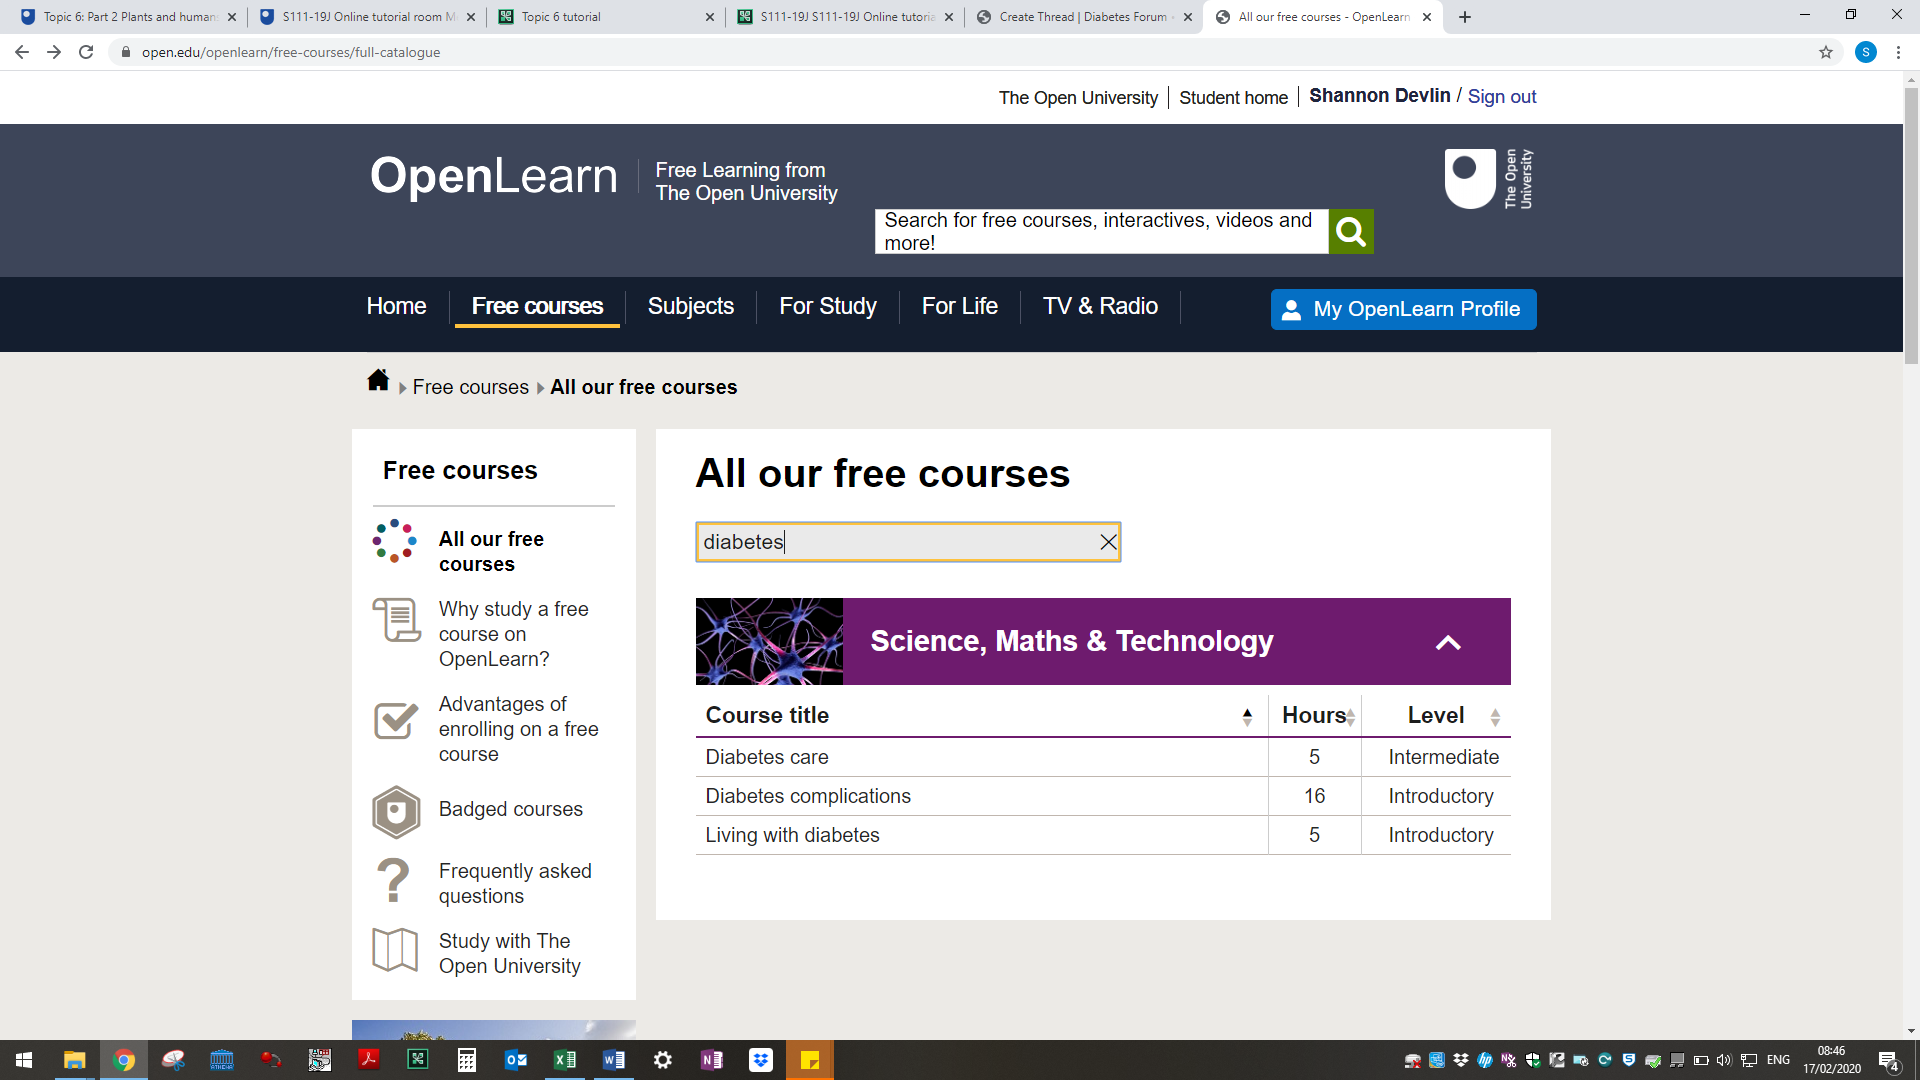The image size is (1920, 1080).
Task: Click the Free courses breadcrumb link
Action: [470, 388]
